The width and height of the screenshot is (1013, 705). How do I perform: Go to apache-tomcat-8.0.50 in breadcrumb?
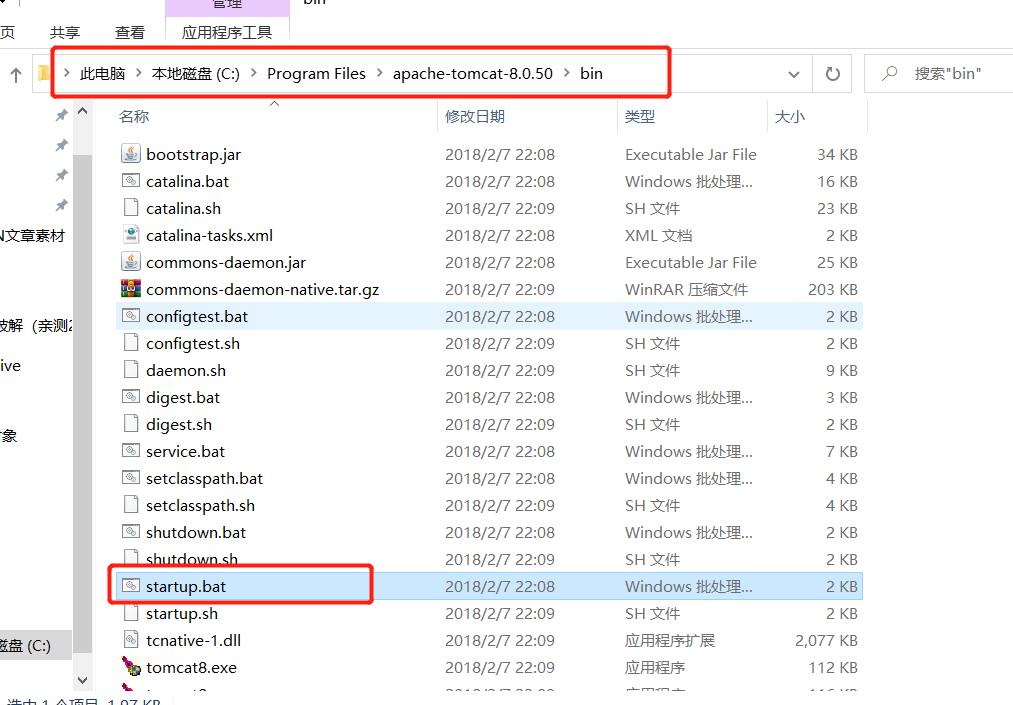click(473, 74)
